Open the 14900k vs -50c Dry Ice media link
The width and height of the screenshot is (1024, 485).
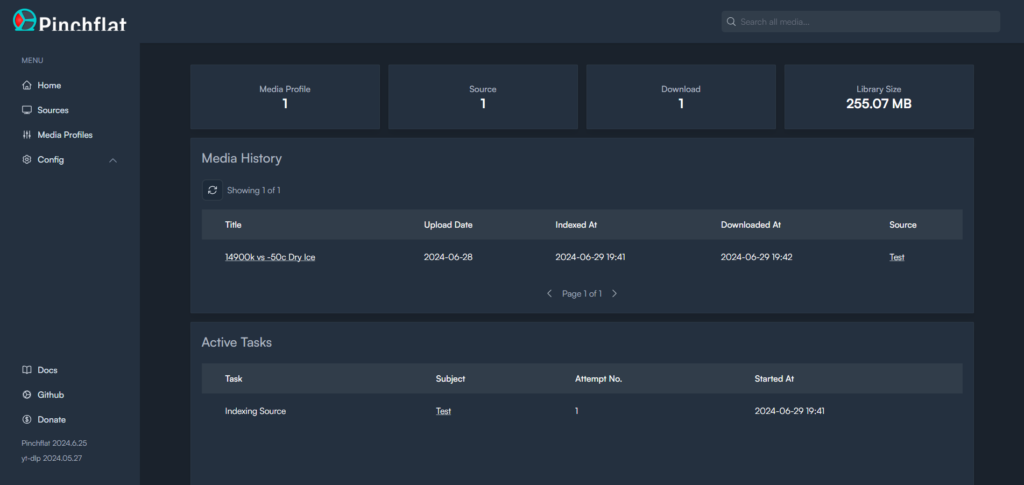270,257
